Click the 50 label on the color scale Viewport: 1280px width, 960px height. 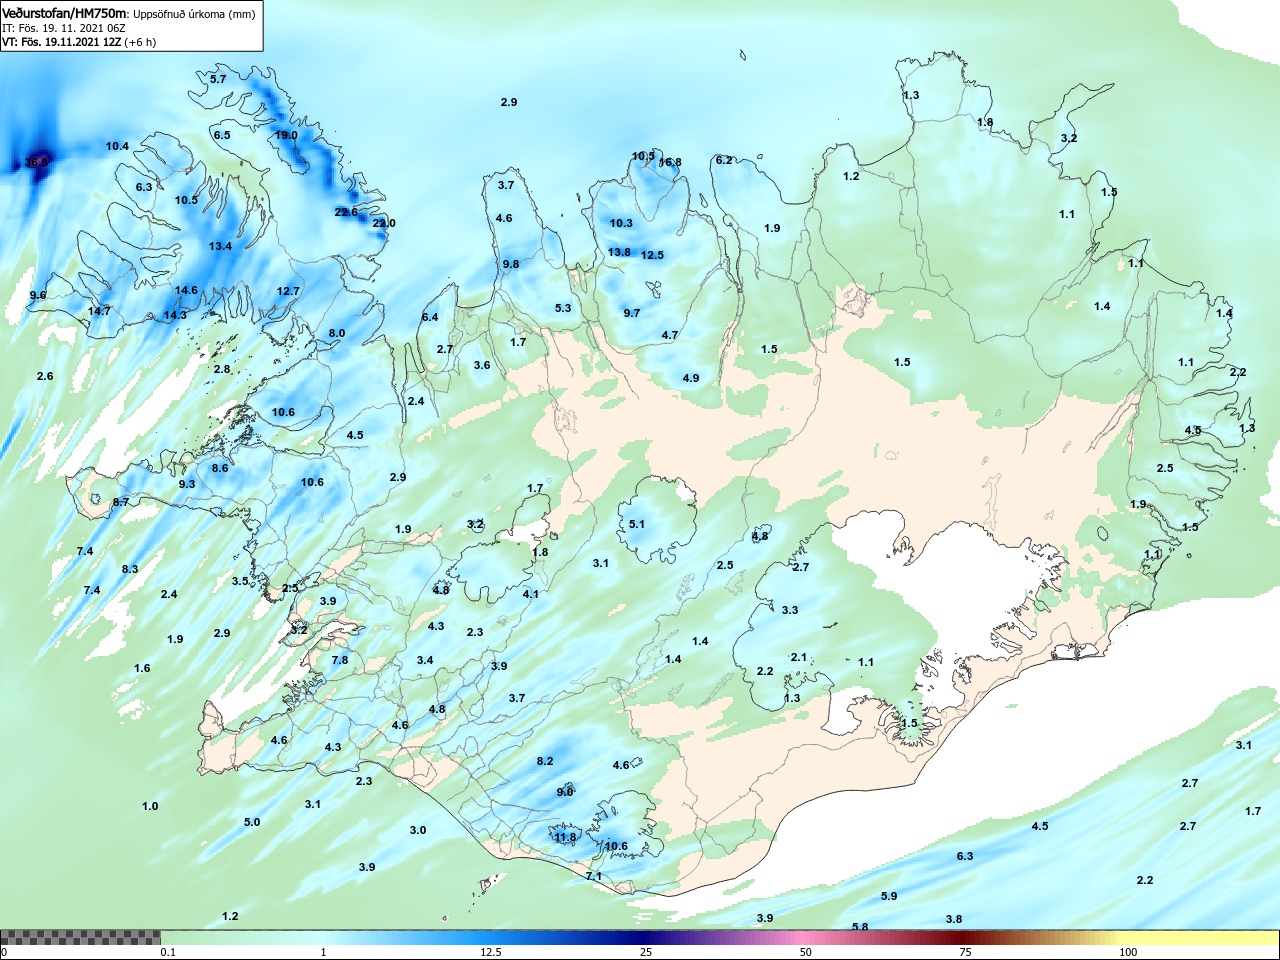(x=806, y=952)
